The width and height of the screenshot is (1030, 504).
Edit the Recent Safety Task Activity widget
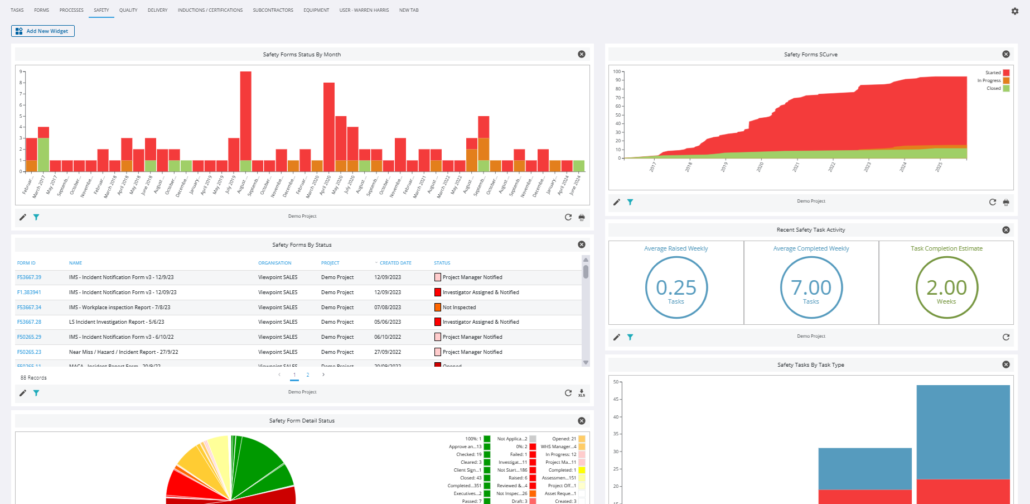pyautogui.click(x=617, y=338)
